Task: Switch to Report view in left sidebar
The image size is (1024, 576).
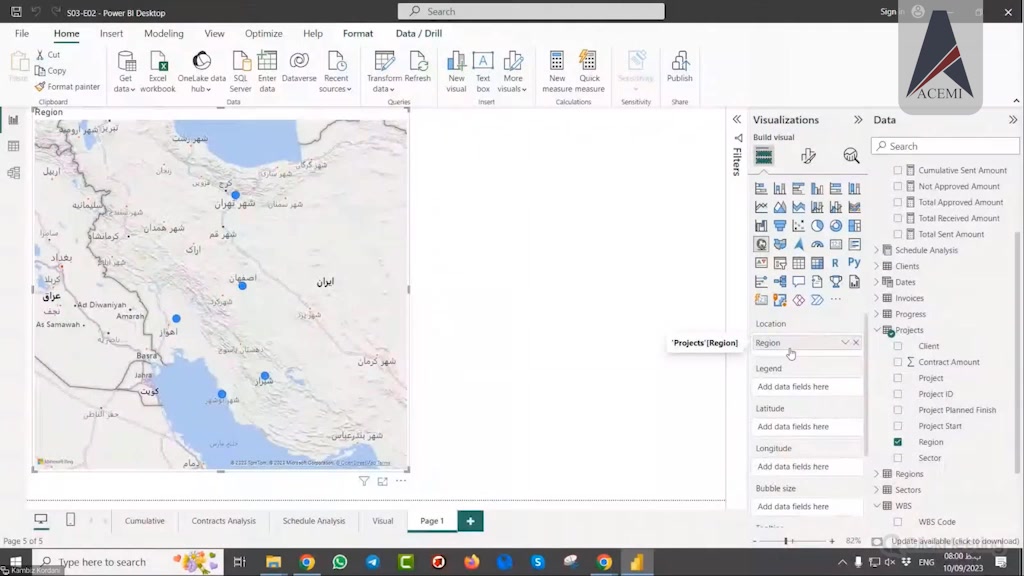Action: pyautogui.click(x=14, y=120)
